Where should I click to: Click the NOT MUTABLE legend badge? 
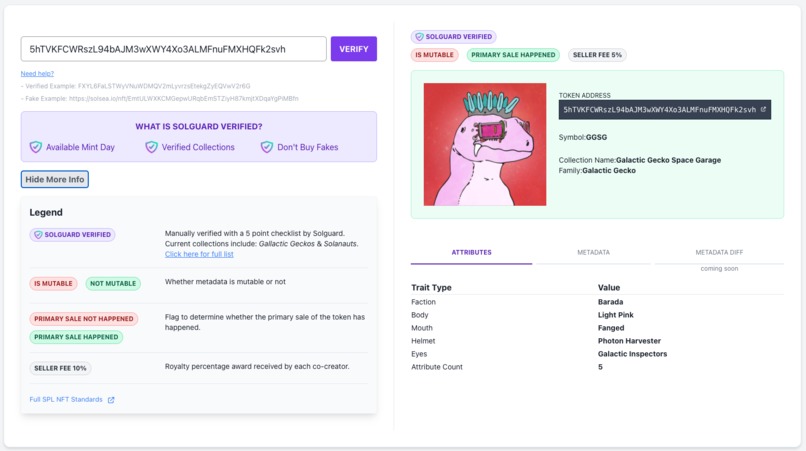[113, 283]
